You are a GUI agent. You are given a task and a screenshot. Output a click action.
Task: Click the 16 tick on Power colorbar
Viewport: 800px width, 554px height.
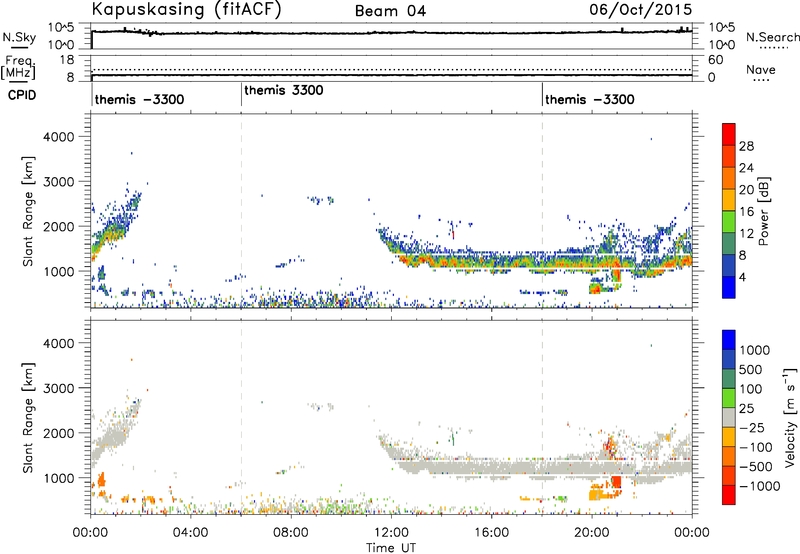click(746, 212)
